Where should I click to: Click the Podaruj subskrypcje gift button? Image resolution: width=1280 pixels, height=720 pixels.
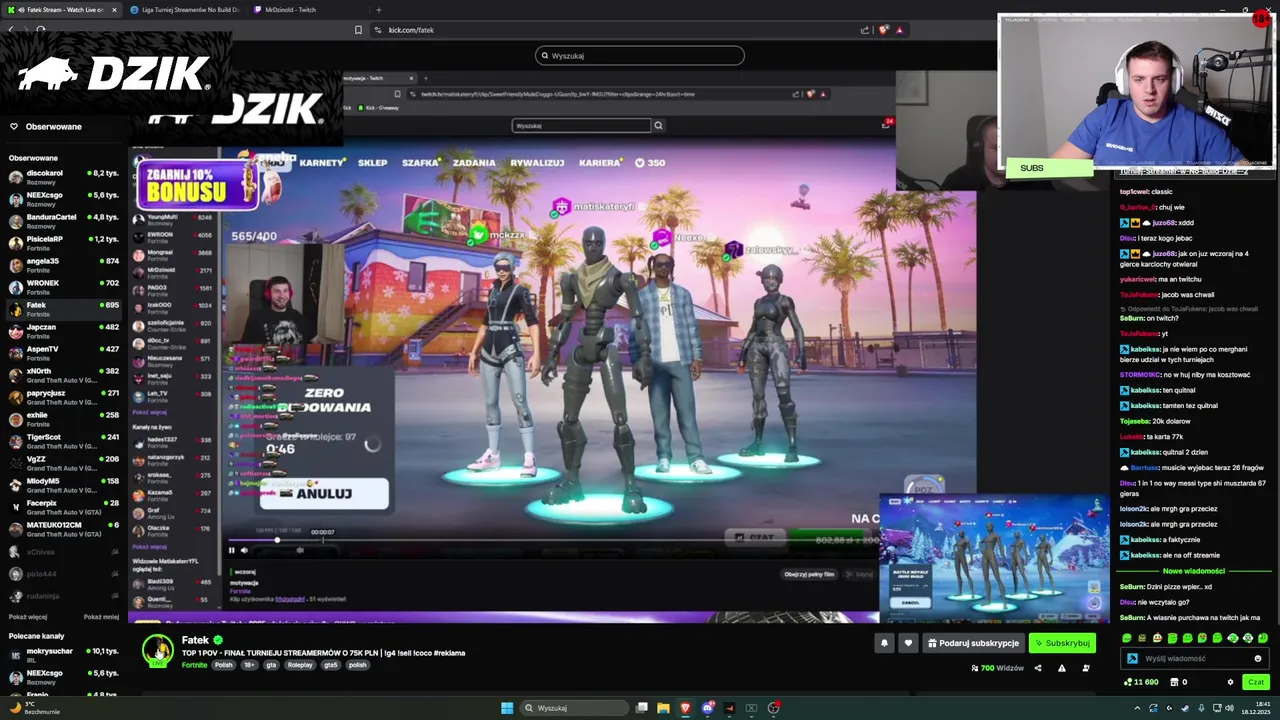(x=973, y=643)
